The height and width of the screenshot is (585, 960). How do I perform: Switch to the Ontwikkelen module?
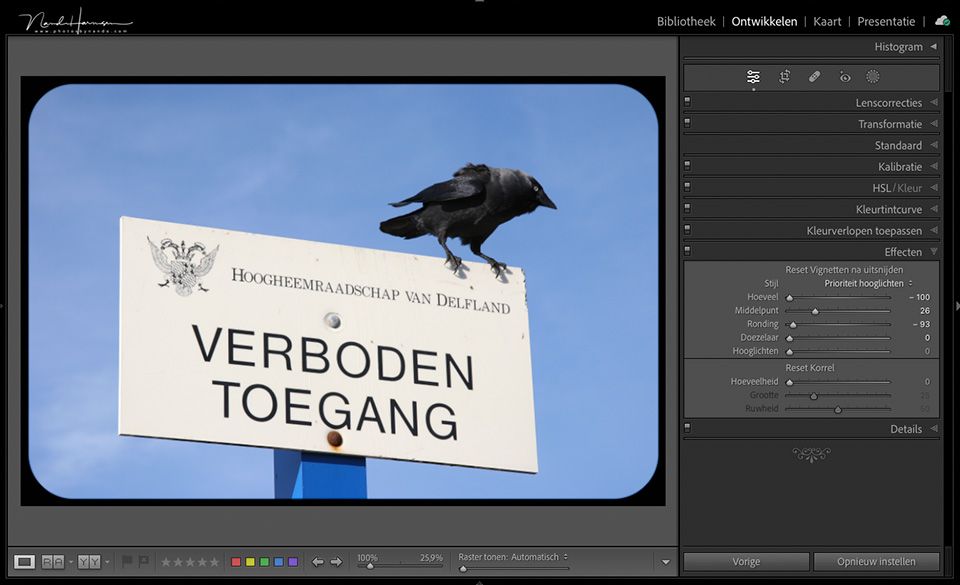click(x=764, y=21)
